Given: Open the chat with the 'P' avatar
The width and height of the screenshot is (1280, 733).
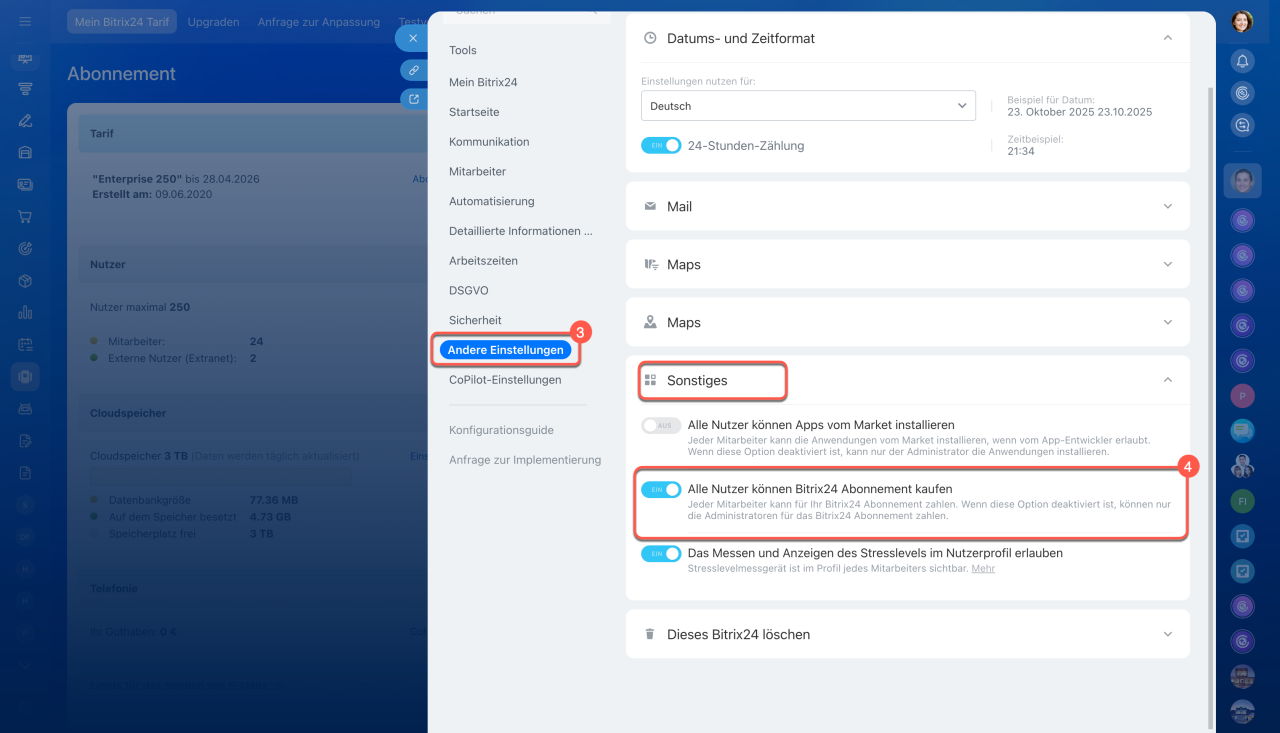Looking at the screenshot, I should click(x=1242, y=395).
